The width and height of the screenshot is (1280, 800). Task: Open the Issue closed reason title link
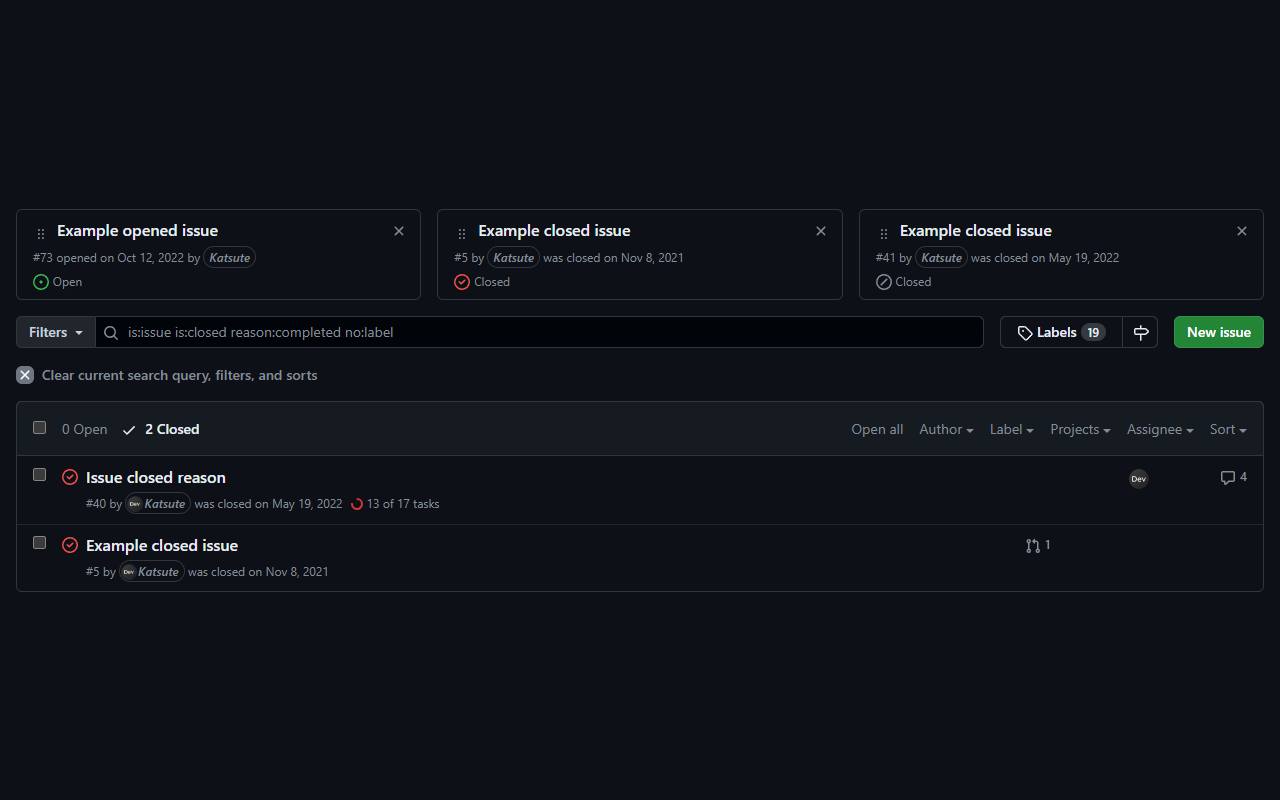coord(156,477)
